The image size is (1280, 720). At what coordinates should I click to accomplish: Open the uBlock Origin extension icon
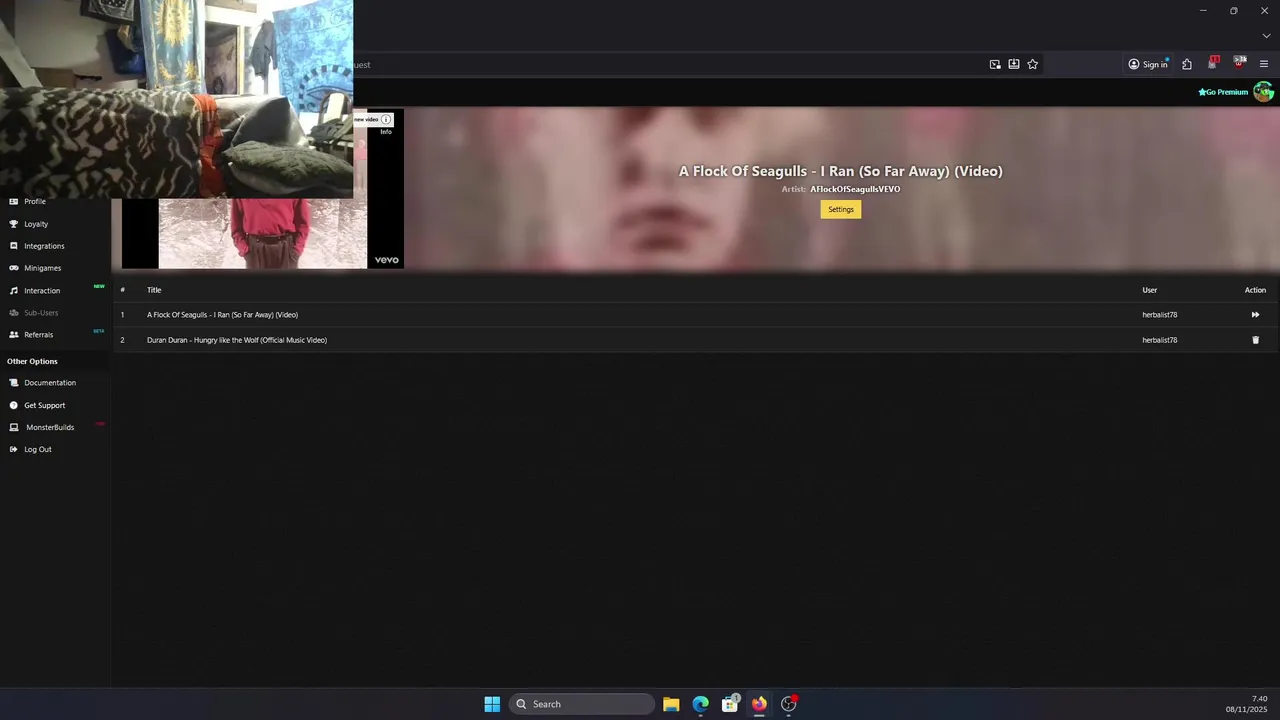1240,63
